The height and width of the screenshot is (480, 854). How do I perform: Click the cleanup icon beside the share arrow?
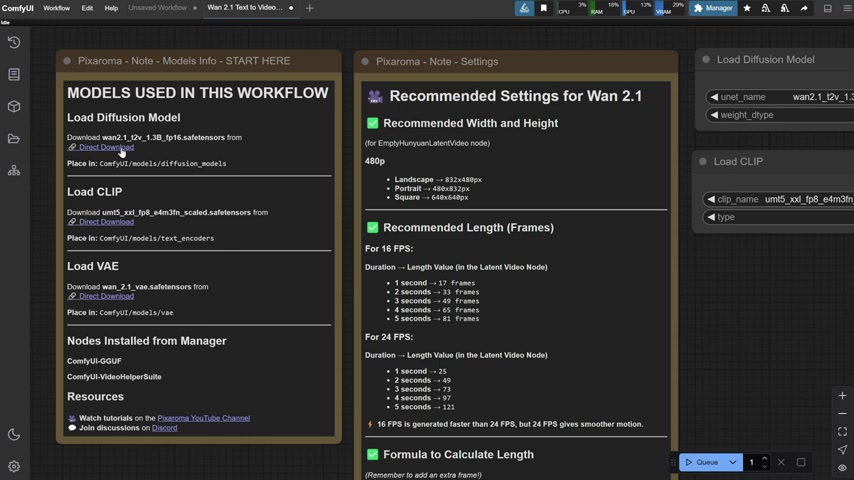click(x=785, y=8)
